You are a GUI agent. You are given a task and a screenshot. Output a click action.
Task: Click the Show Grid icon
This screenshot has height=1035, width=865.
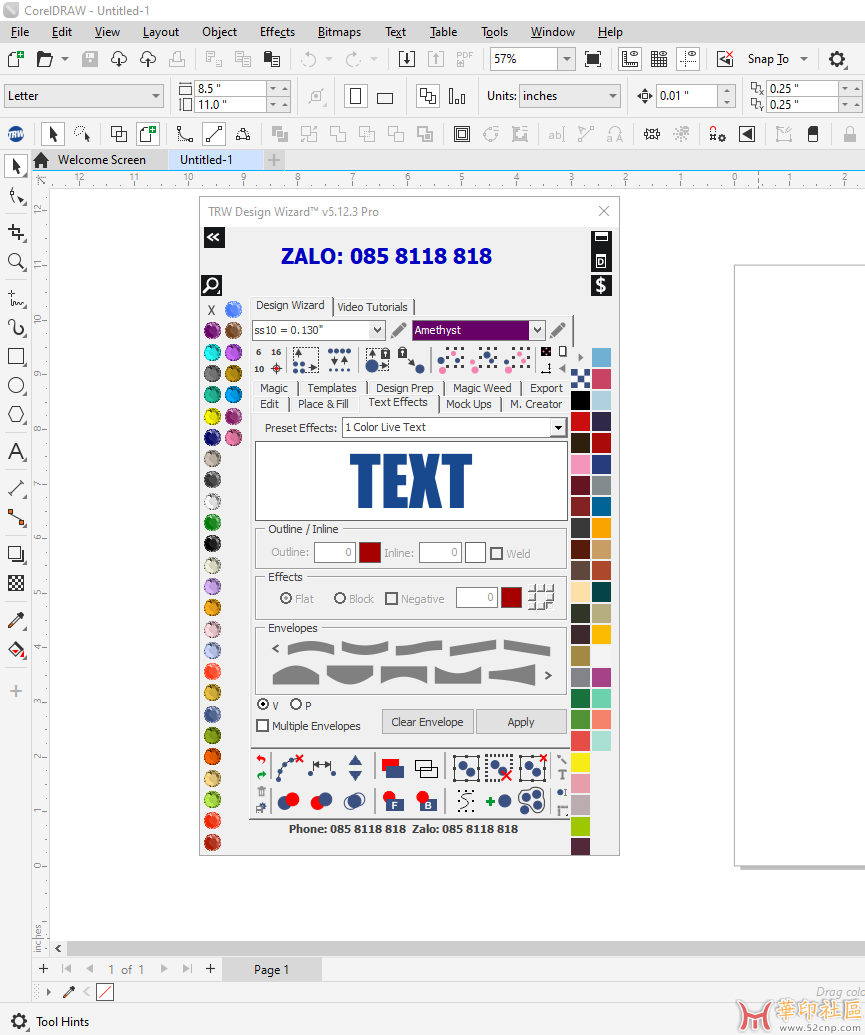coord(659,59)
